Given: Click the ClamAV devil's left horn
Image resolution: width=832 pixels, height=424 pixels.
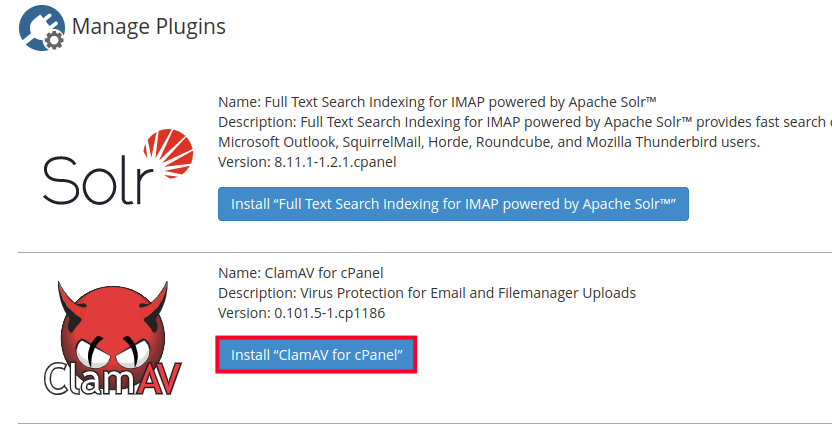Looking at the screenshot, I should click(x=63, y=295).
